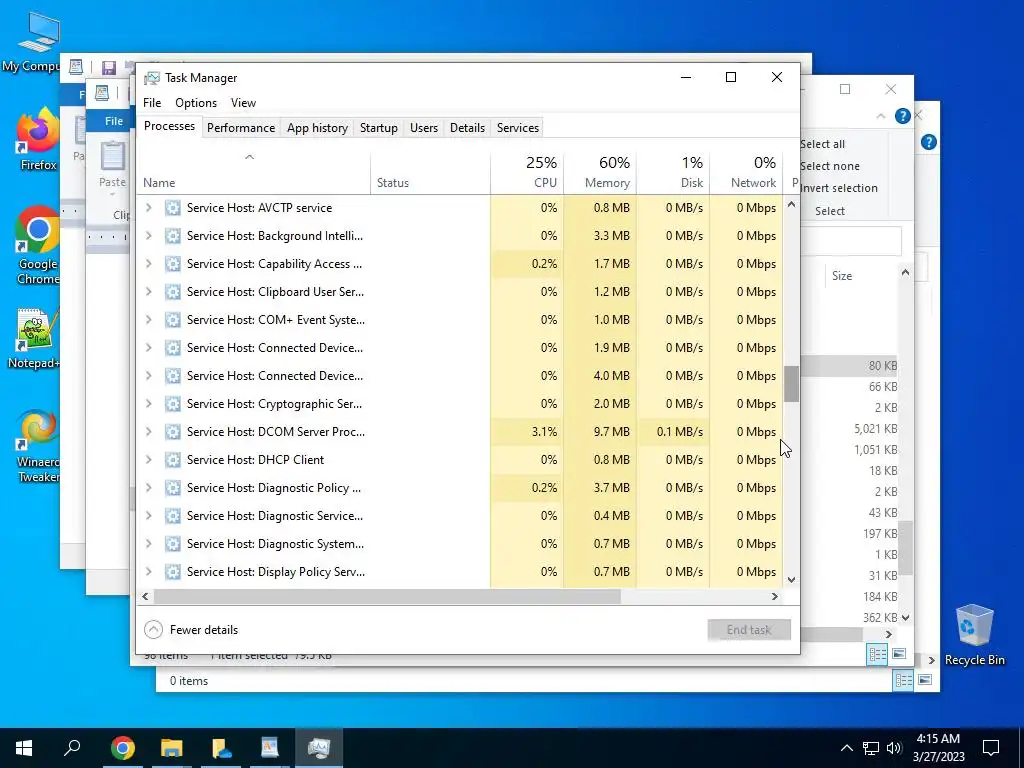
Task: Click Select none in Explorer ribbon
Action: [829, 166]
